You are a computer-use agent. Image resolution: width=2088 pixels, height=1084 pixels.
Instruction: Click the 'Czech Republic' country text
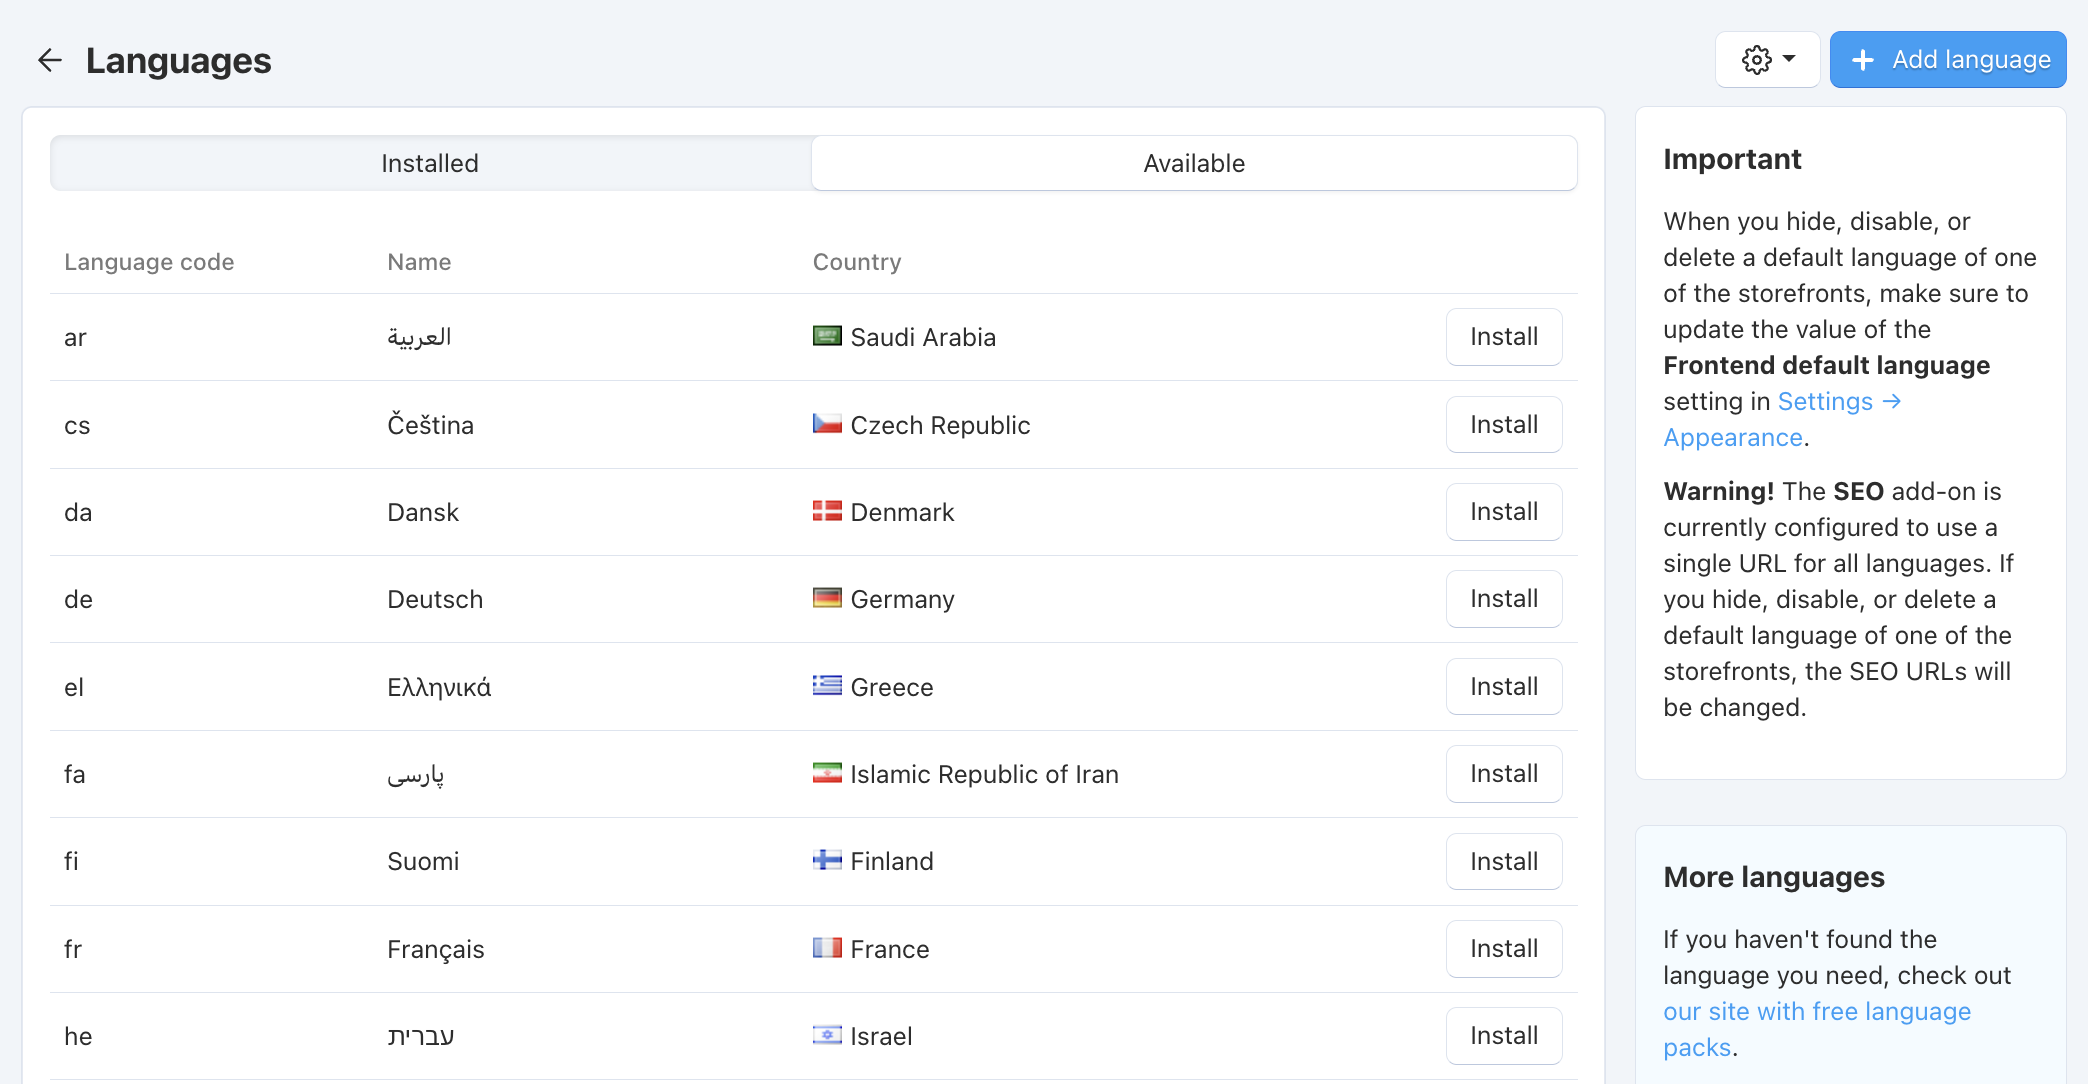940,425
